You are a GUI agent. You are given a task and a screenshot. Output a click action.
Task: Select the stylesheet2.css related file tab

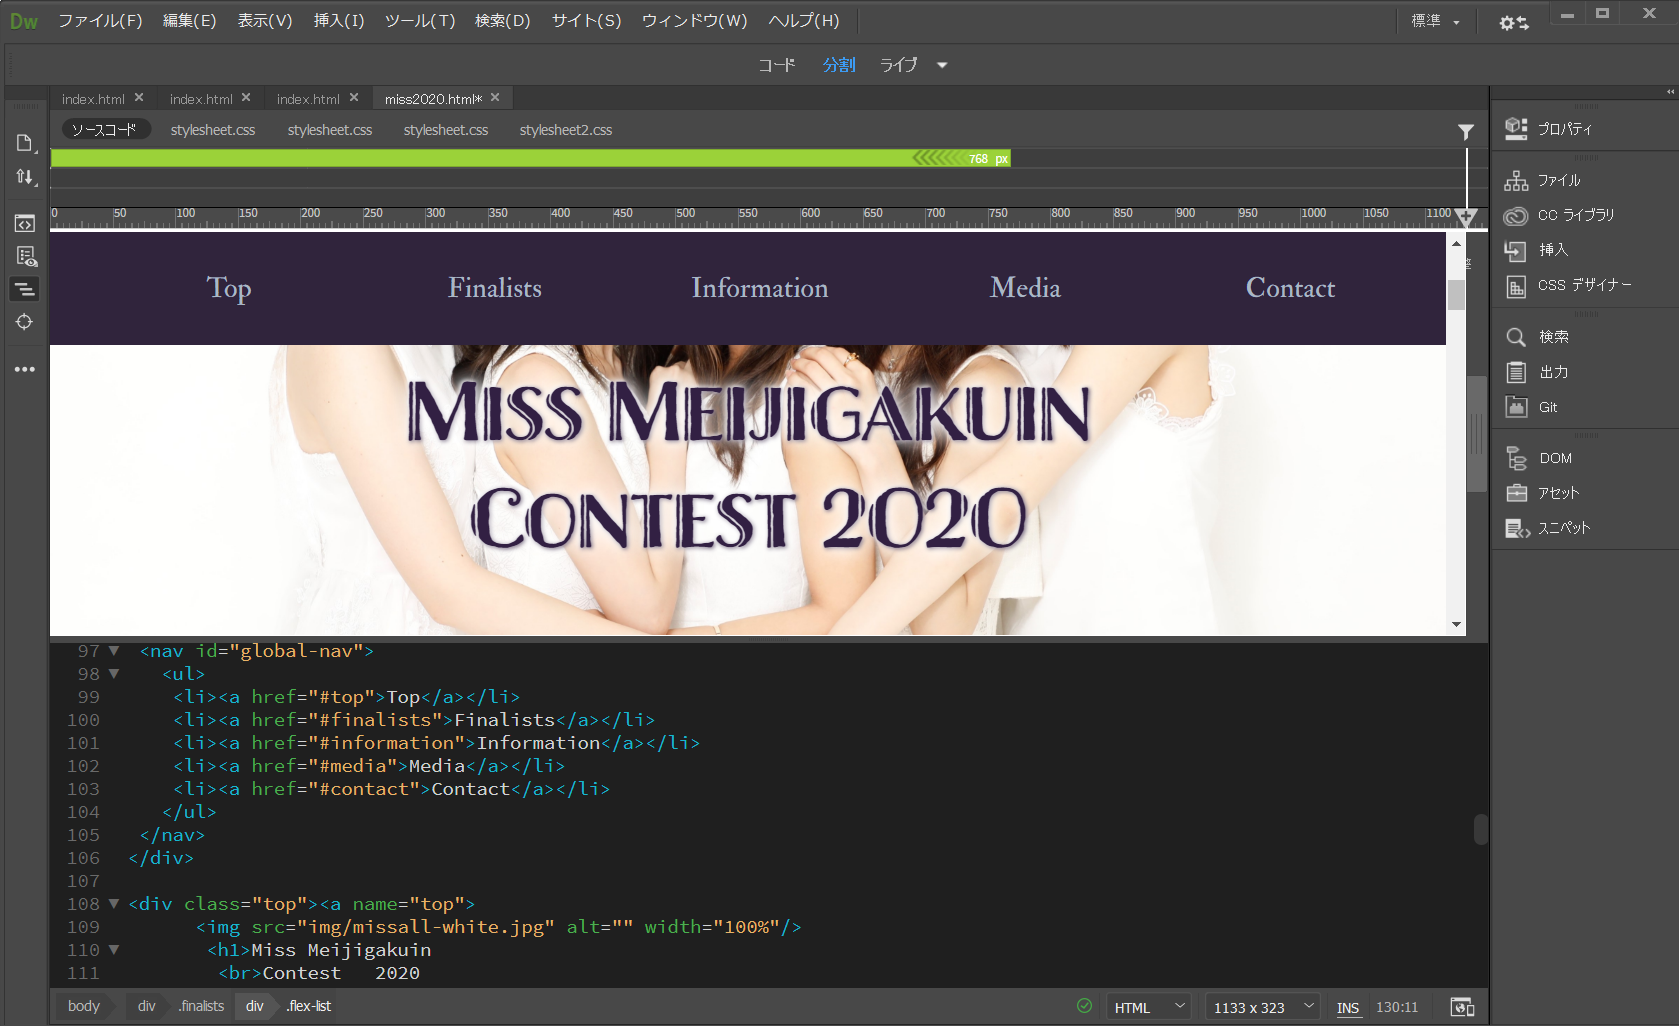coord(565,130)
